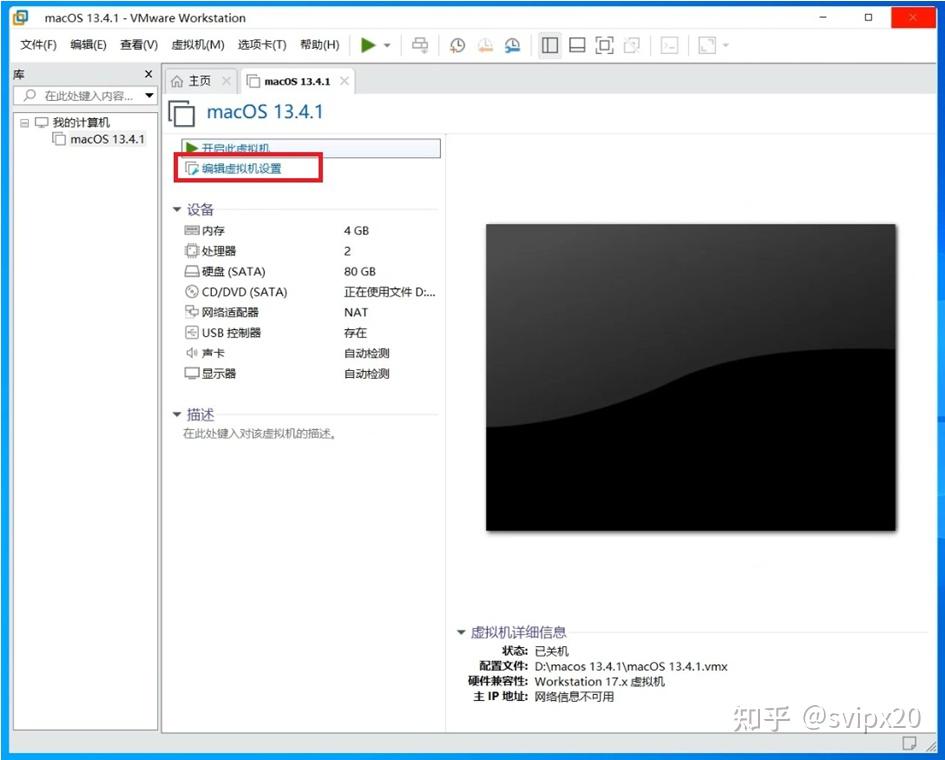Click the 硬盘 (SATA) device row

pos(310,271)
